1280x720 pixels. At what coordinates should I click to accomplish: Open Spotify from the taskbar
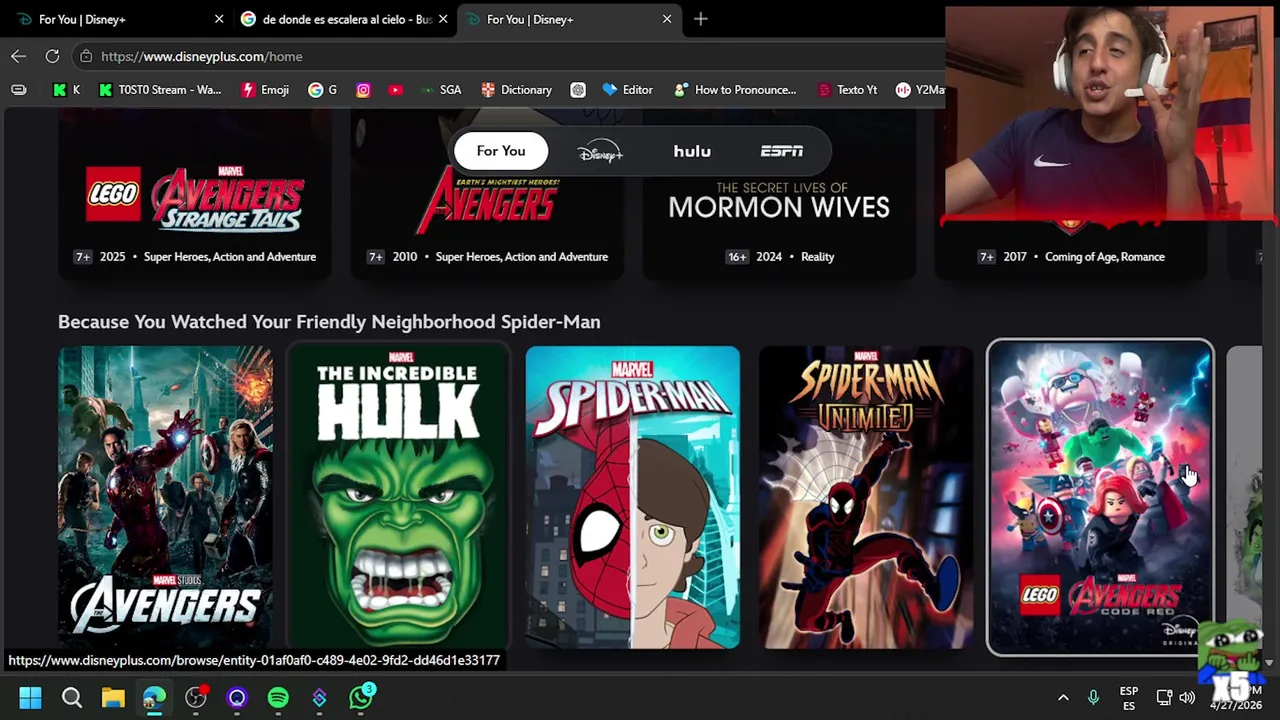point(278,697)
